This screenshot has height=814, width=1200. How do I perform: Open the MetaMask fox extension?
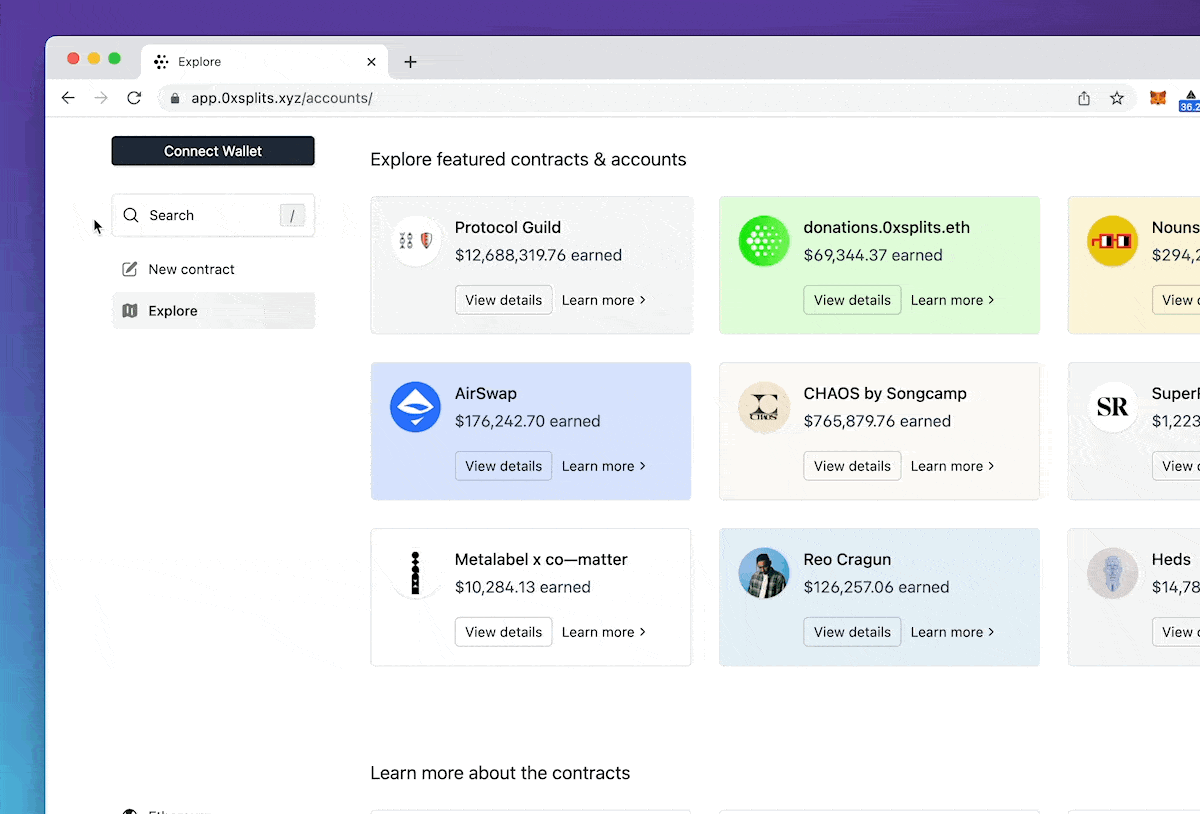pyautogui.click(x=1158, y=98)
